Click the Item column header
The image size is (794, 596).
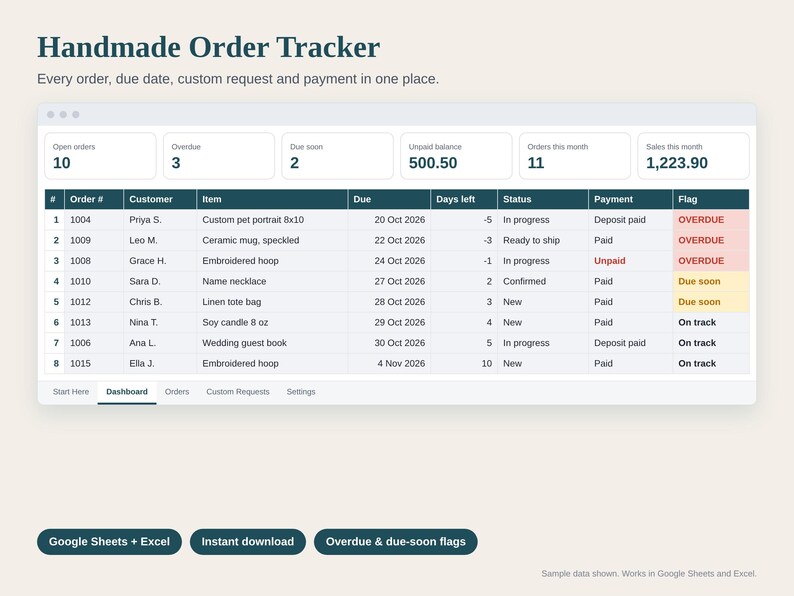coord(272,200)
